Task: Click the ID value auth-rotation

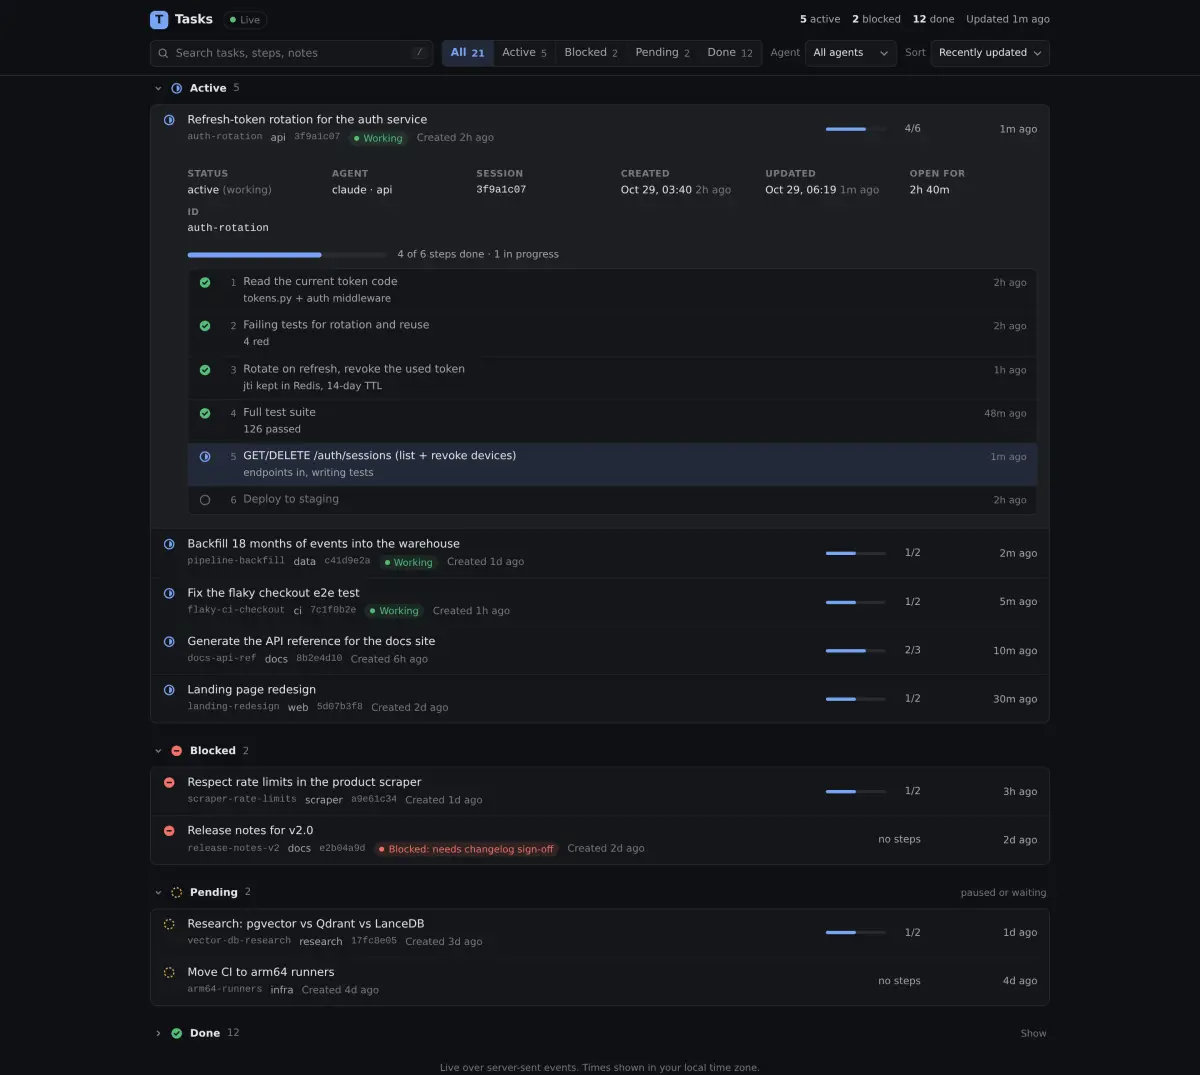Action: click(x=228, y=228)
